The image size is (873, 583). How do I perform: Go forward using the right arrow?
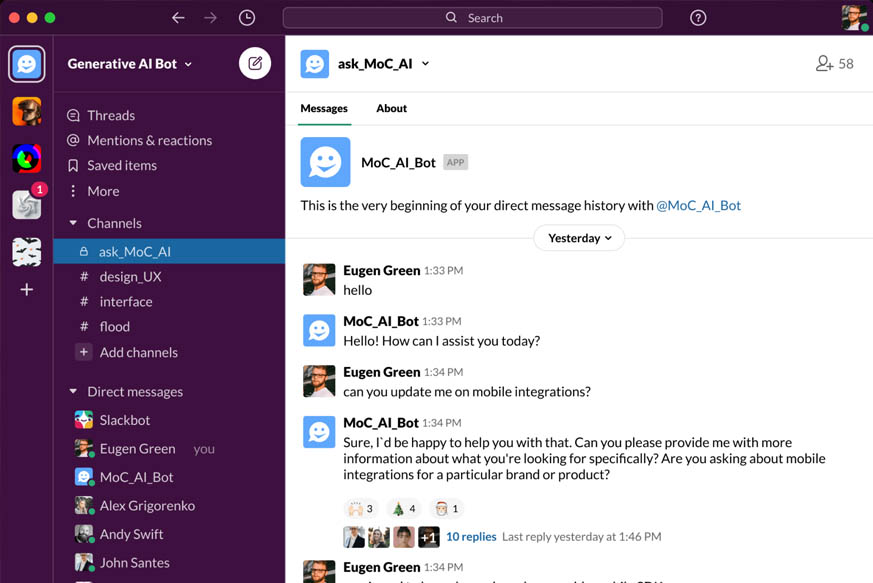[x=210, y=18]
